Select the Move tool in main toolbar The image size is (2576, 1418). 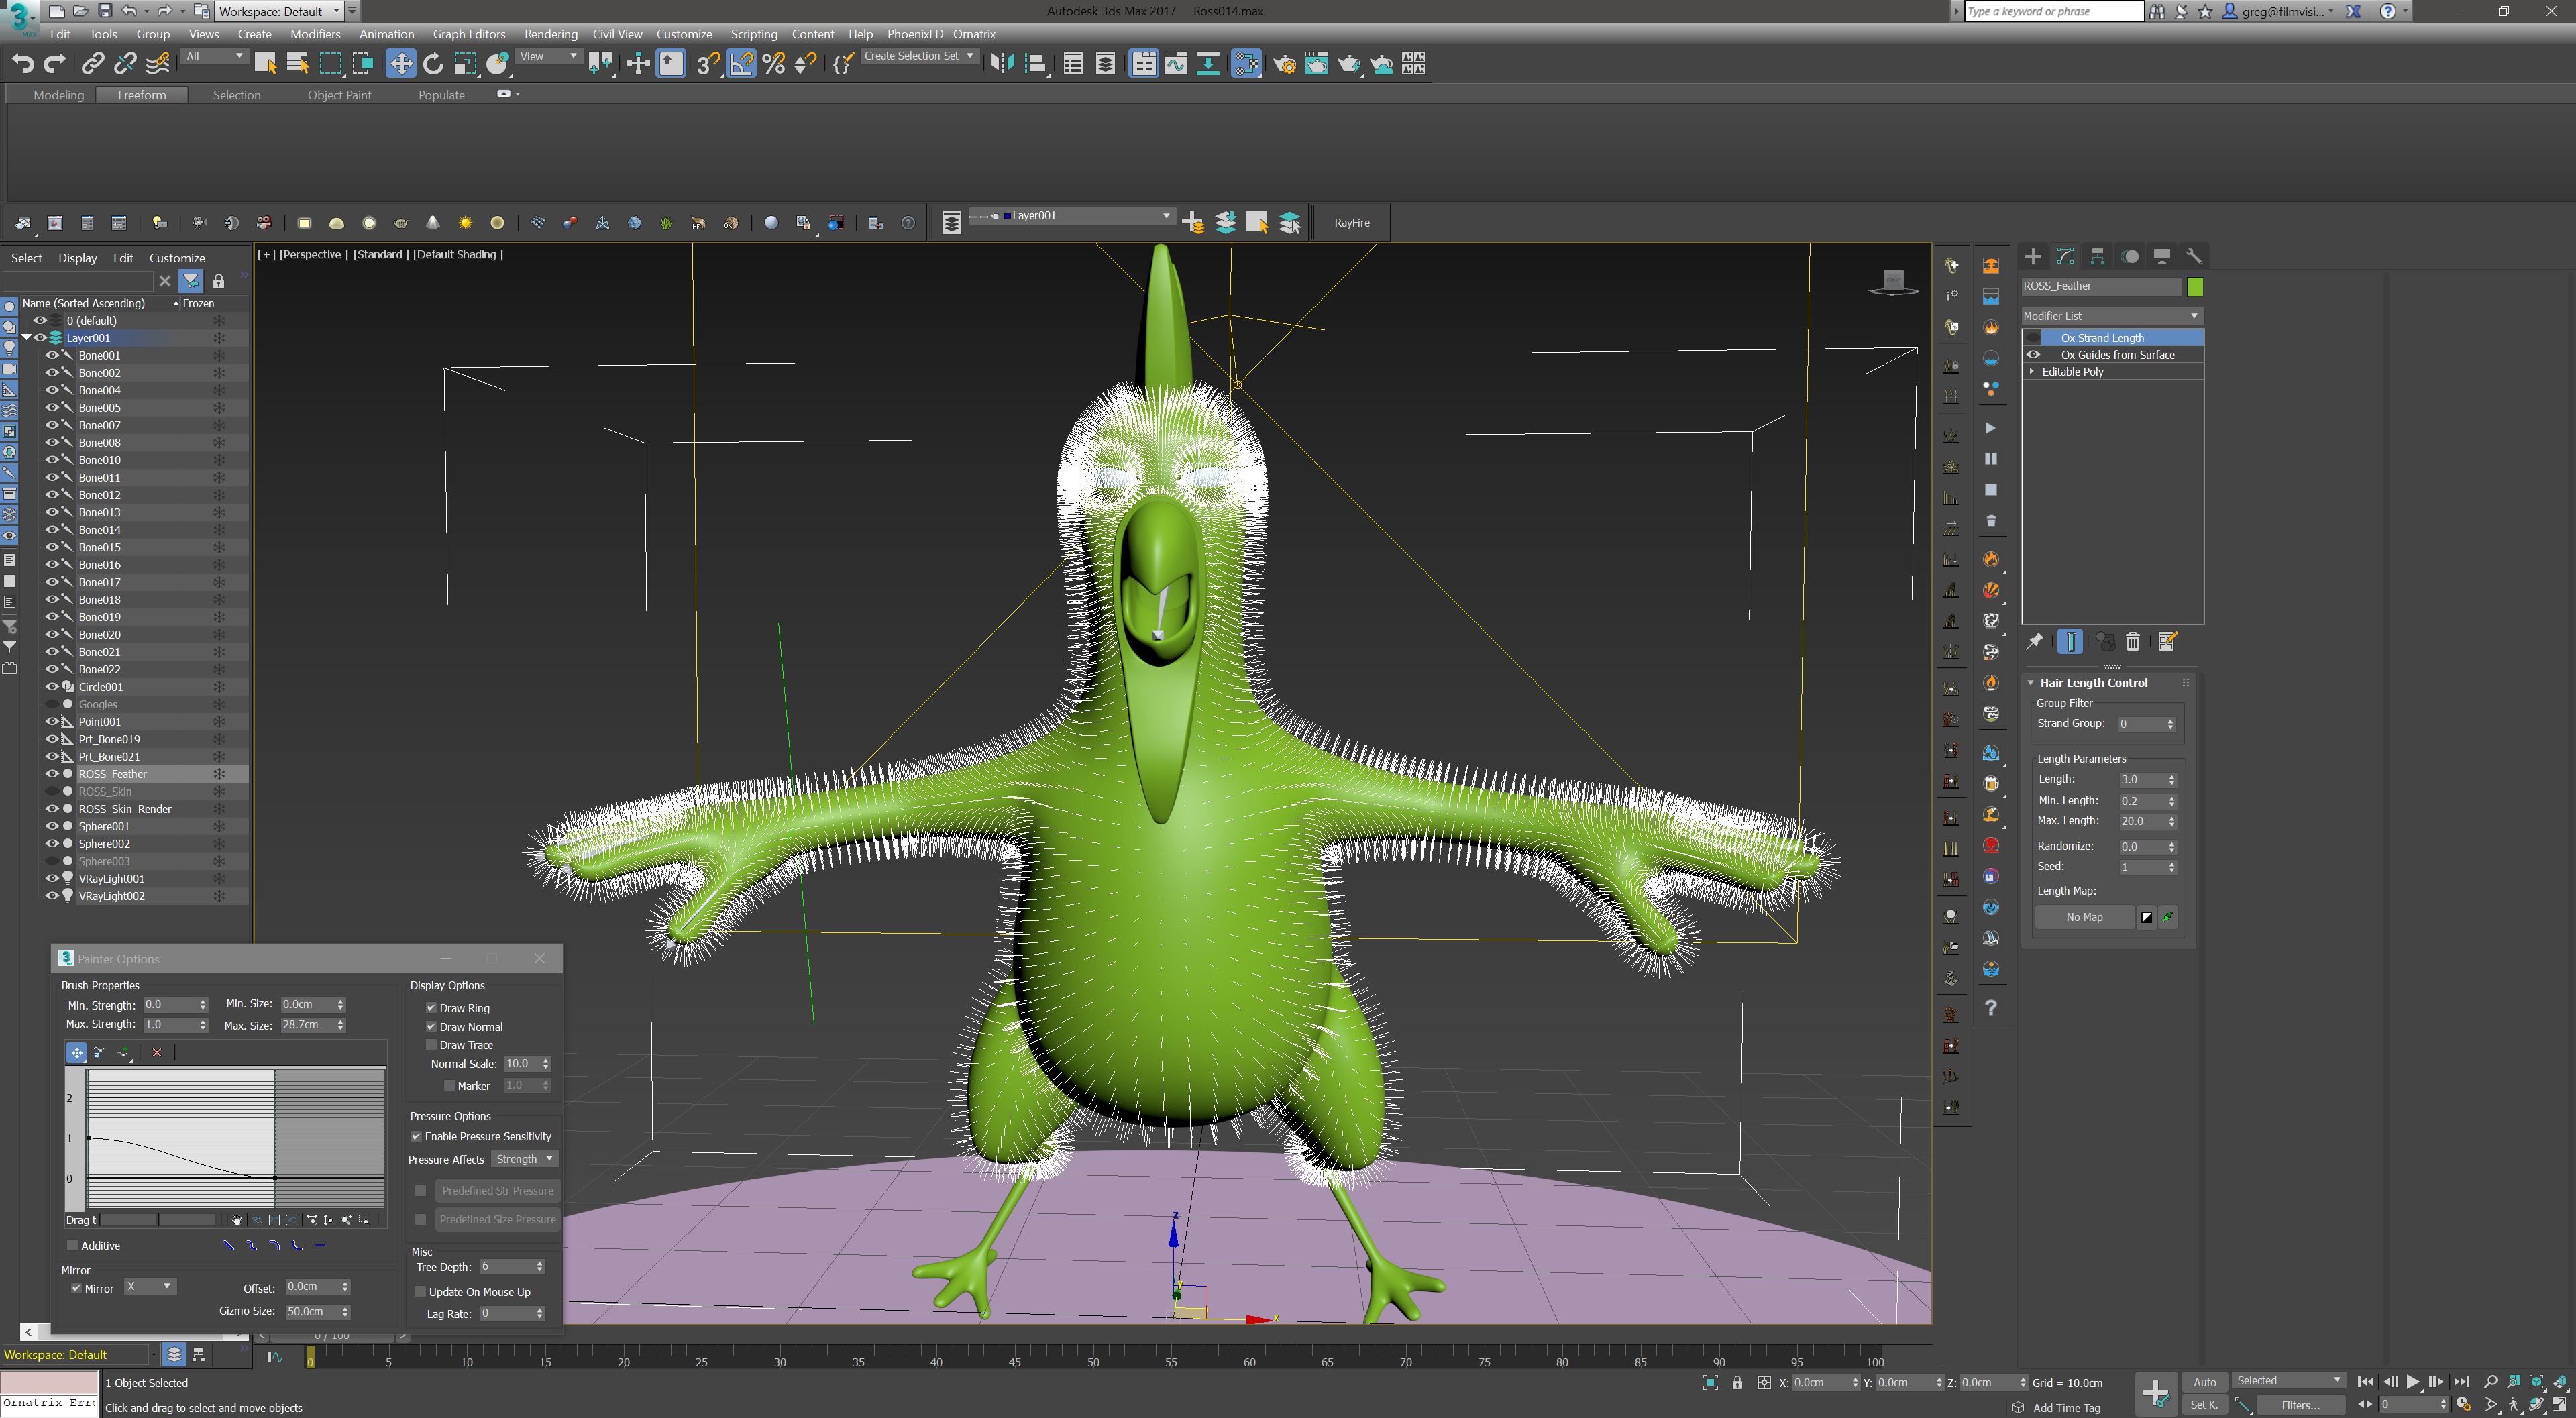pos(400,64)
